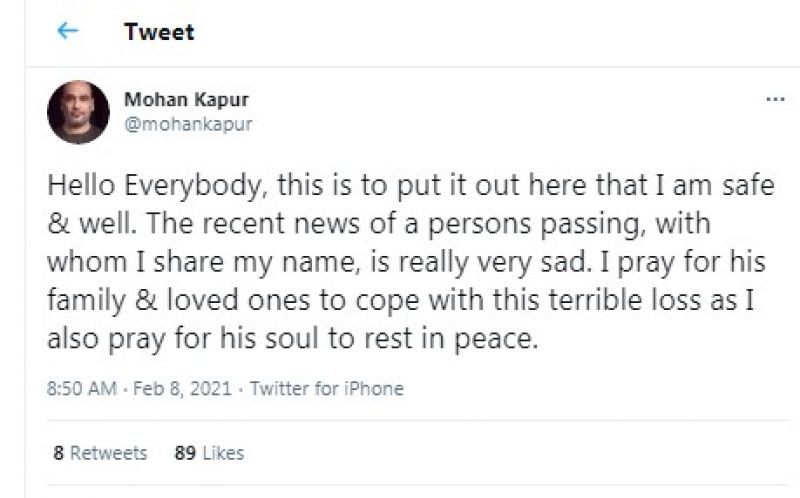Click the @mohankapur handle
This screenshot has width=800, height=498.
187,124
